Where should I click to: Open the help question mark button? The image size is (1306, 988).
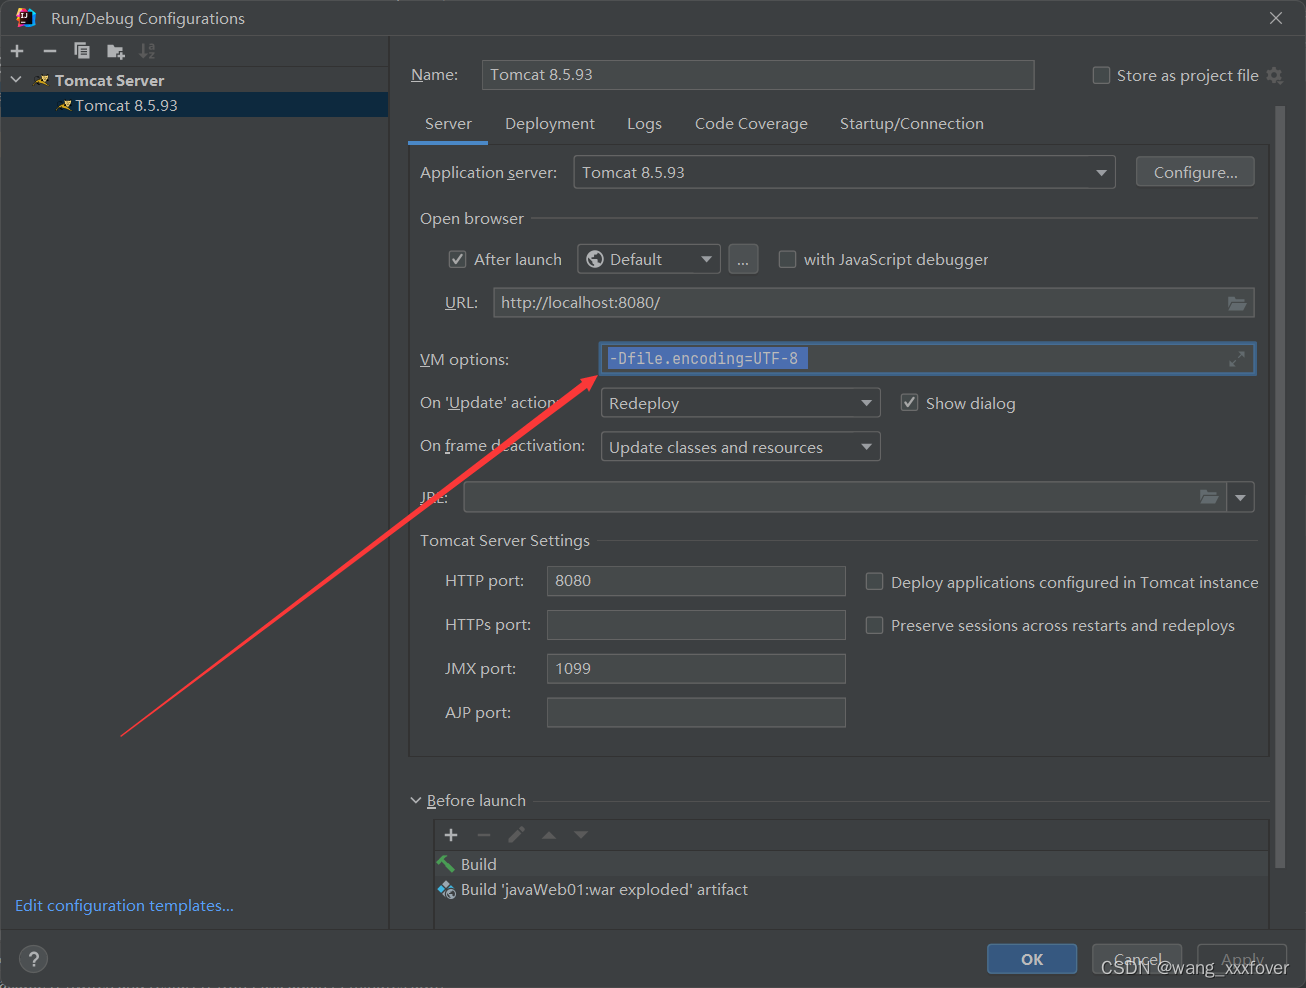click(33, 959)
